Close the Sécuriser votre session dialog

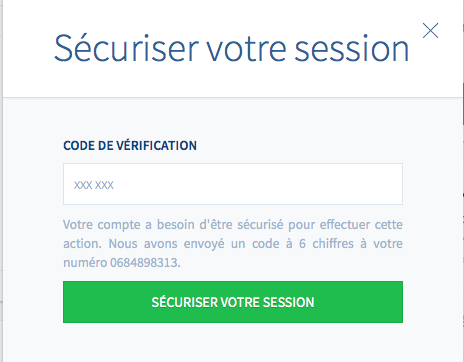tap(430, 30)
